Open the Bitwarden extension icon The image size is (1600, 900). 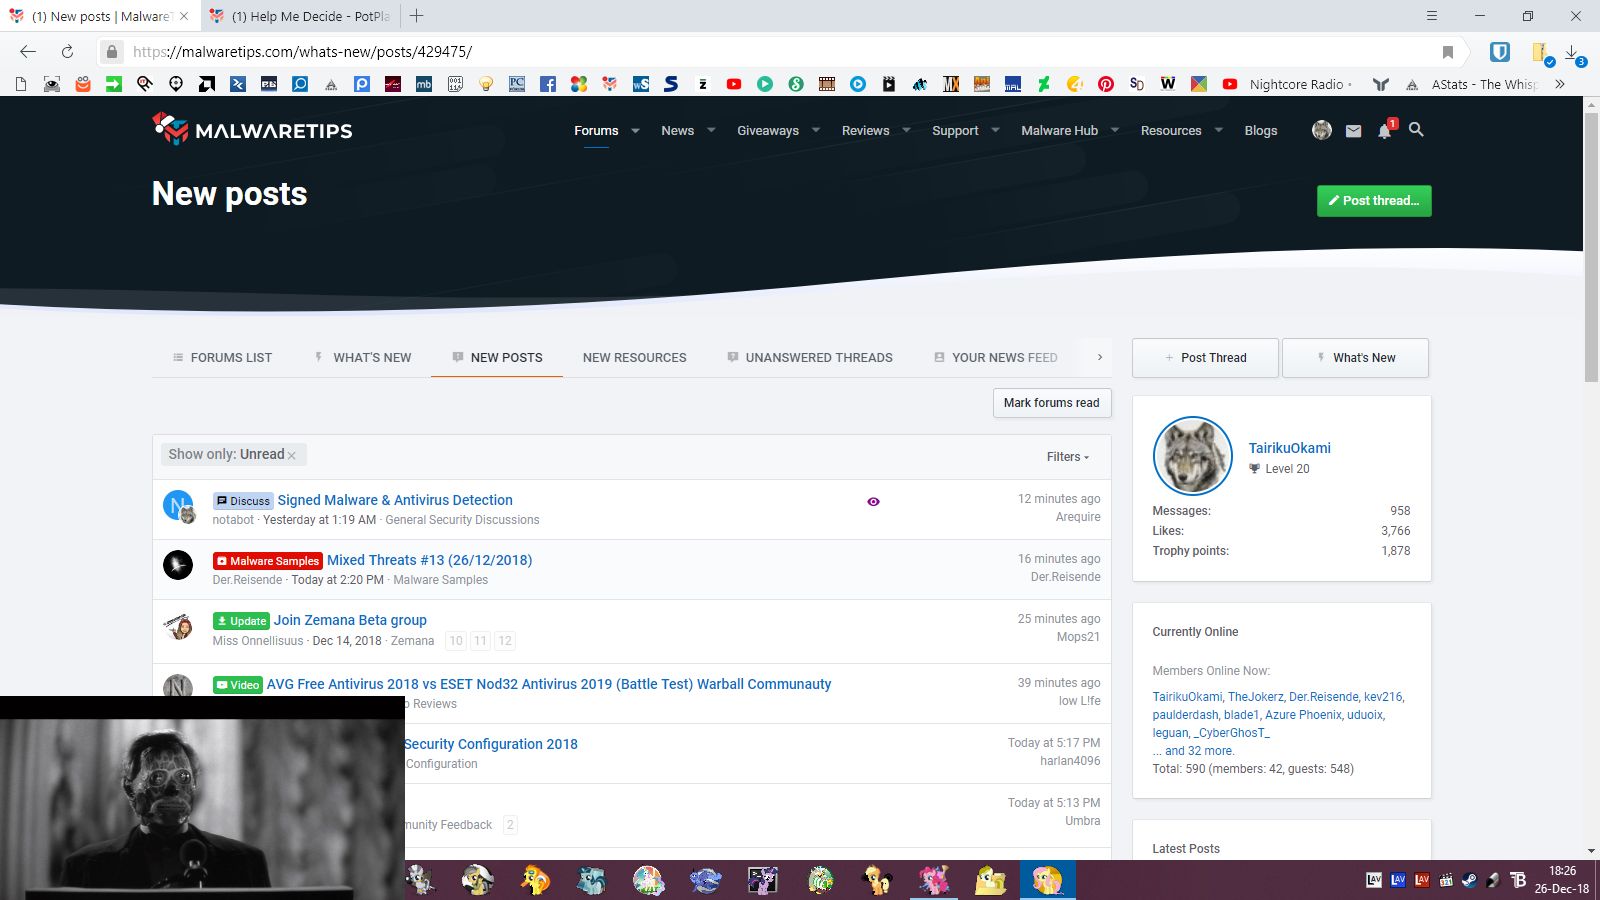pyautogui.click(x=1499, y=52)
